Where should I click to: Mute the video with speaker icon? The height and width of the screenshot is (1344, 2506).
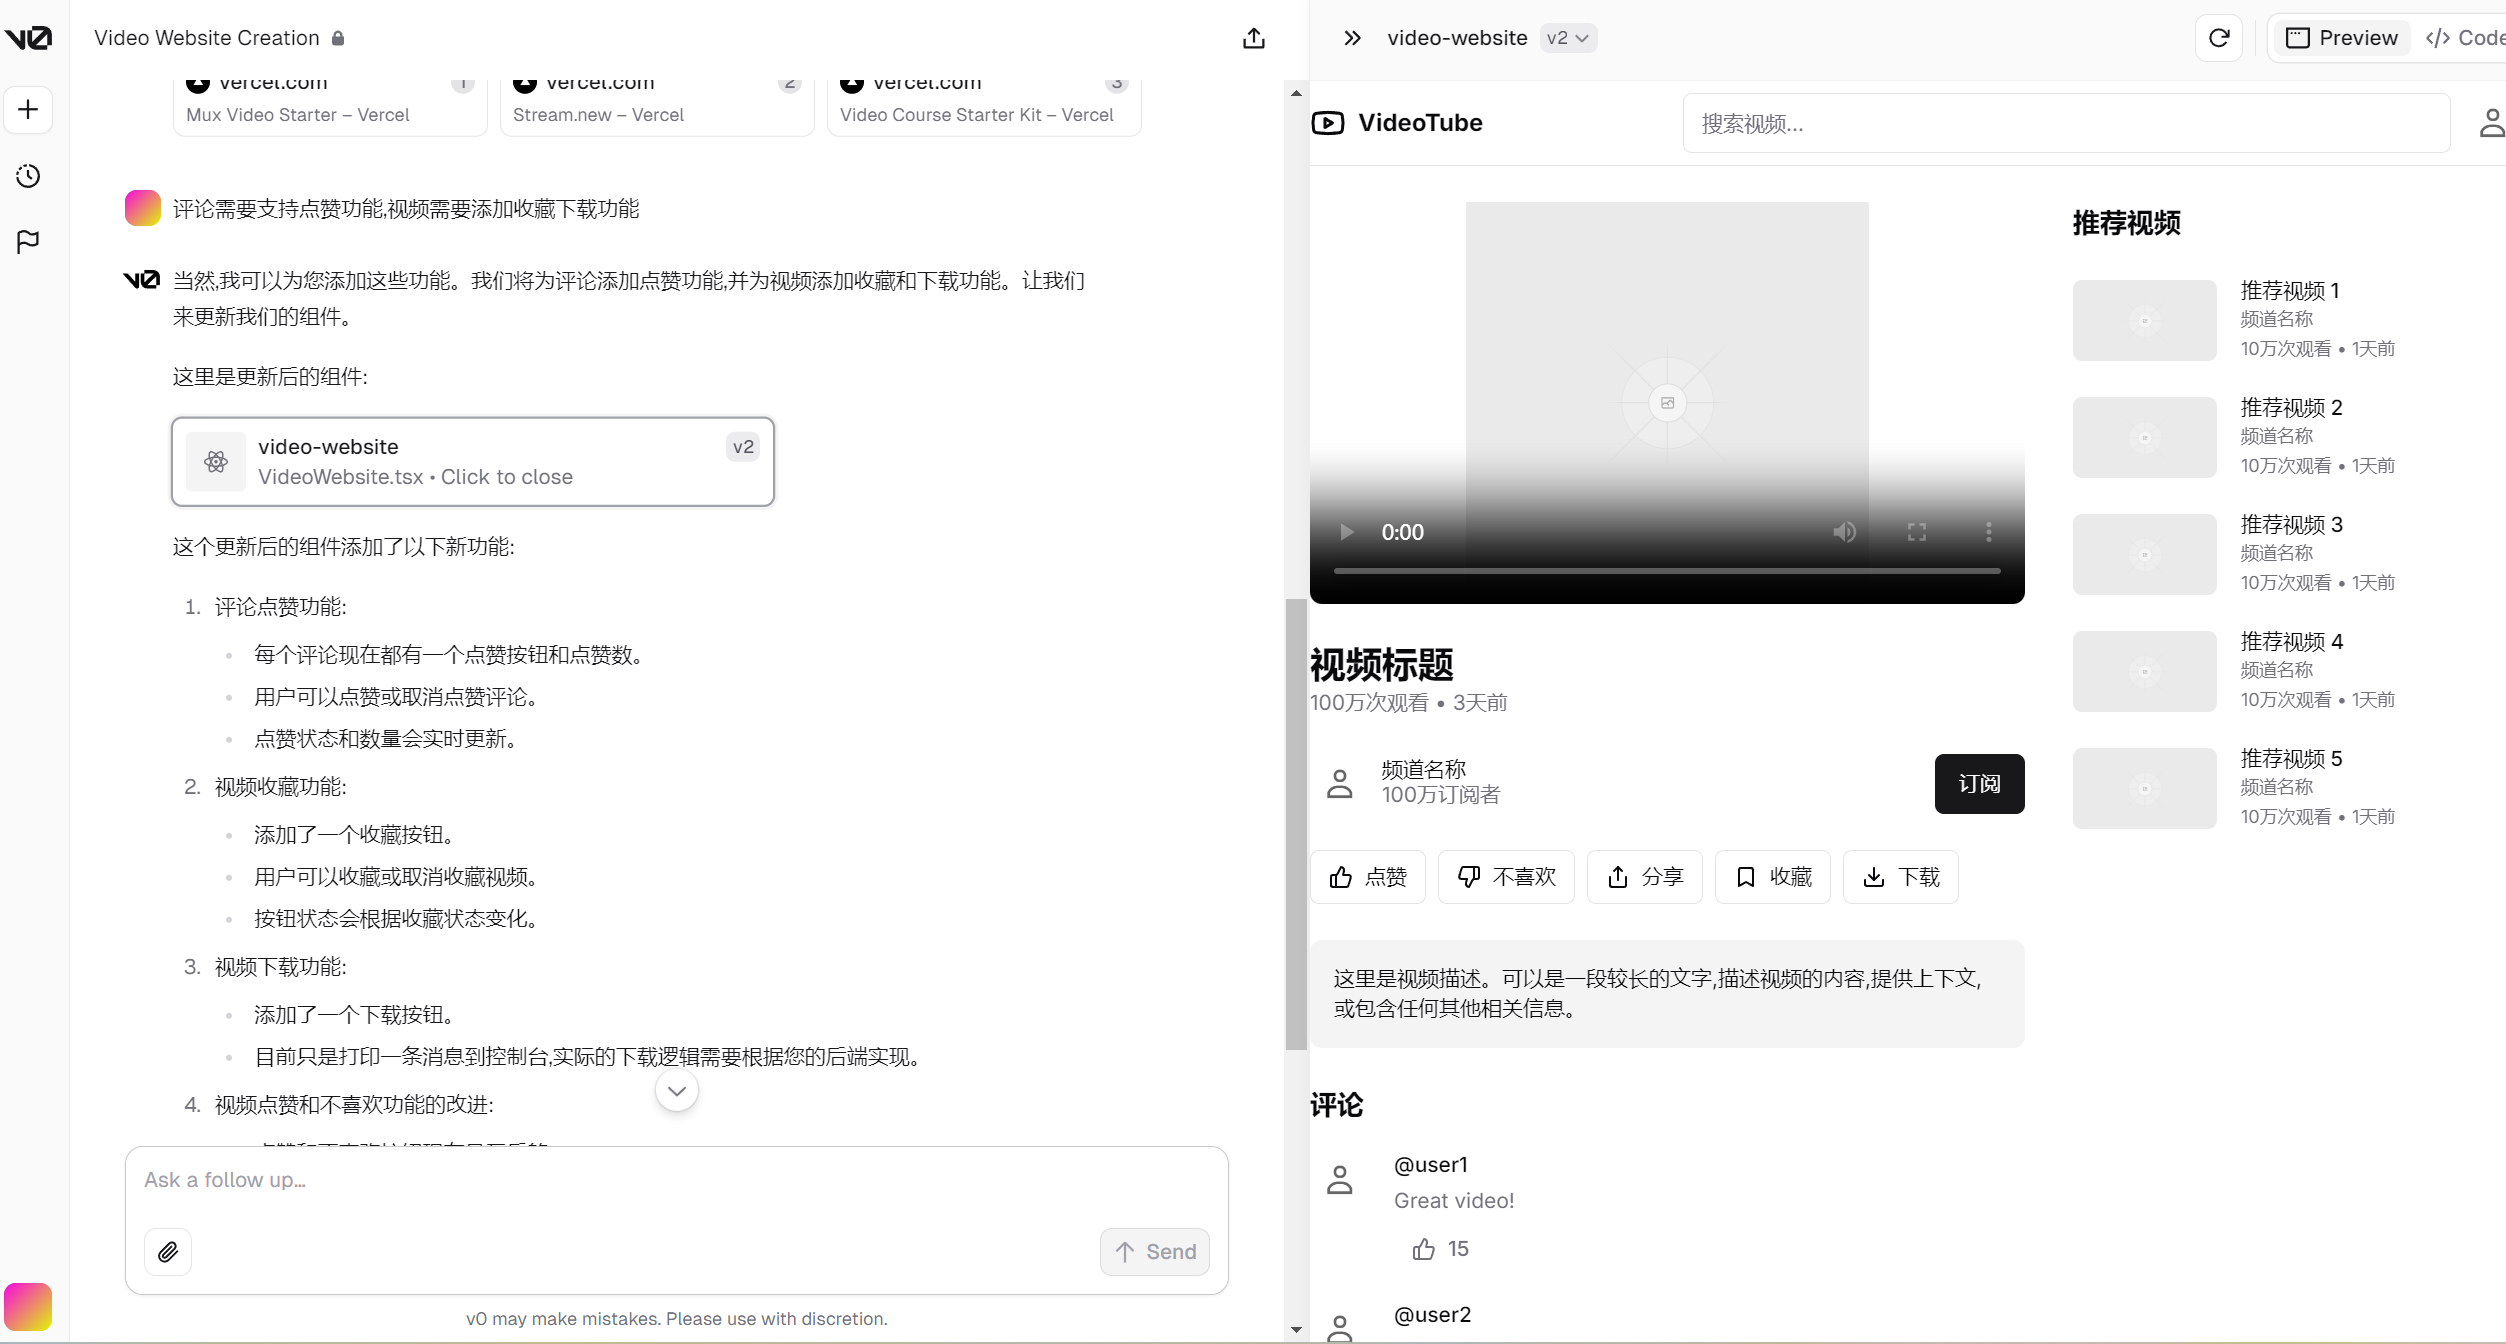(1844, 532)
